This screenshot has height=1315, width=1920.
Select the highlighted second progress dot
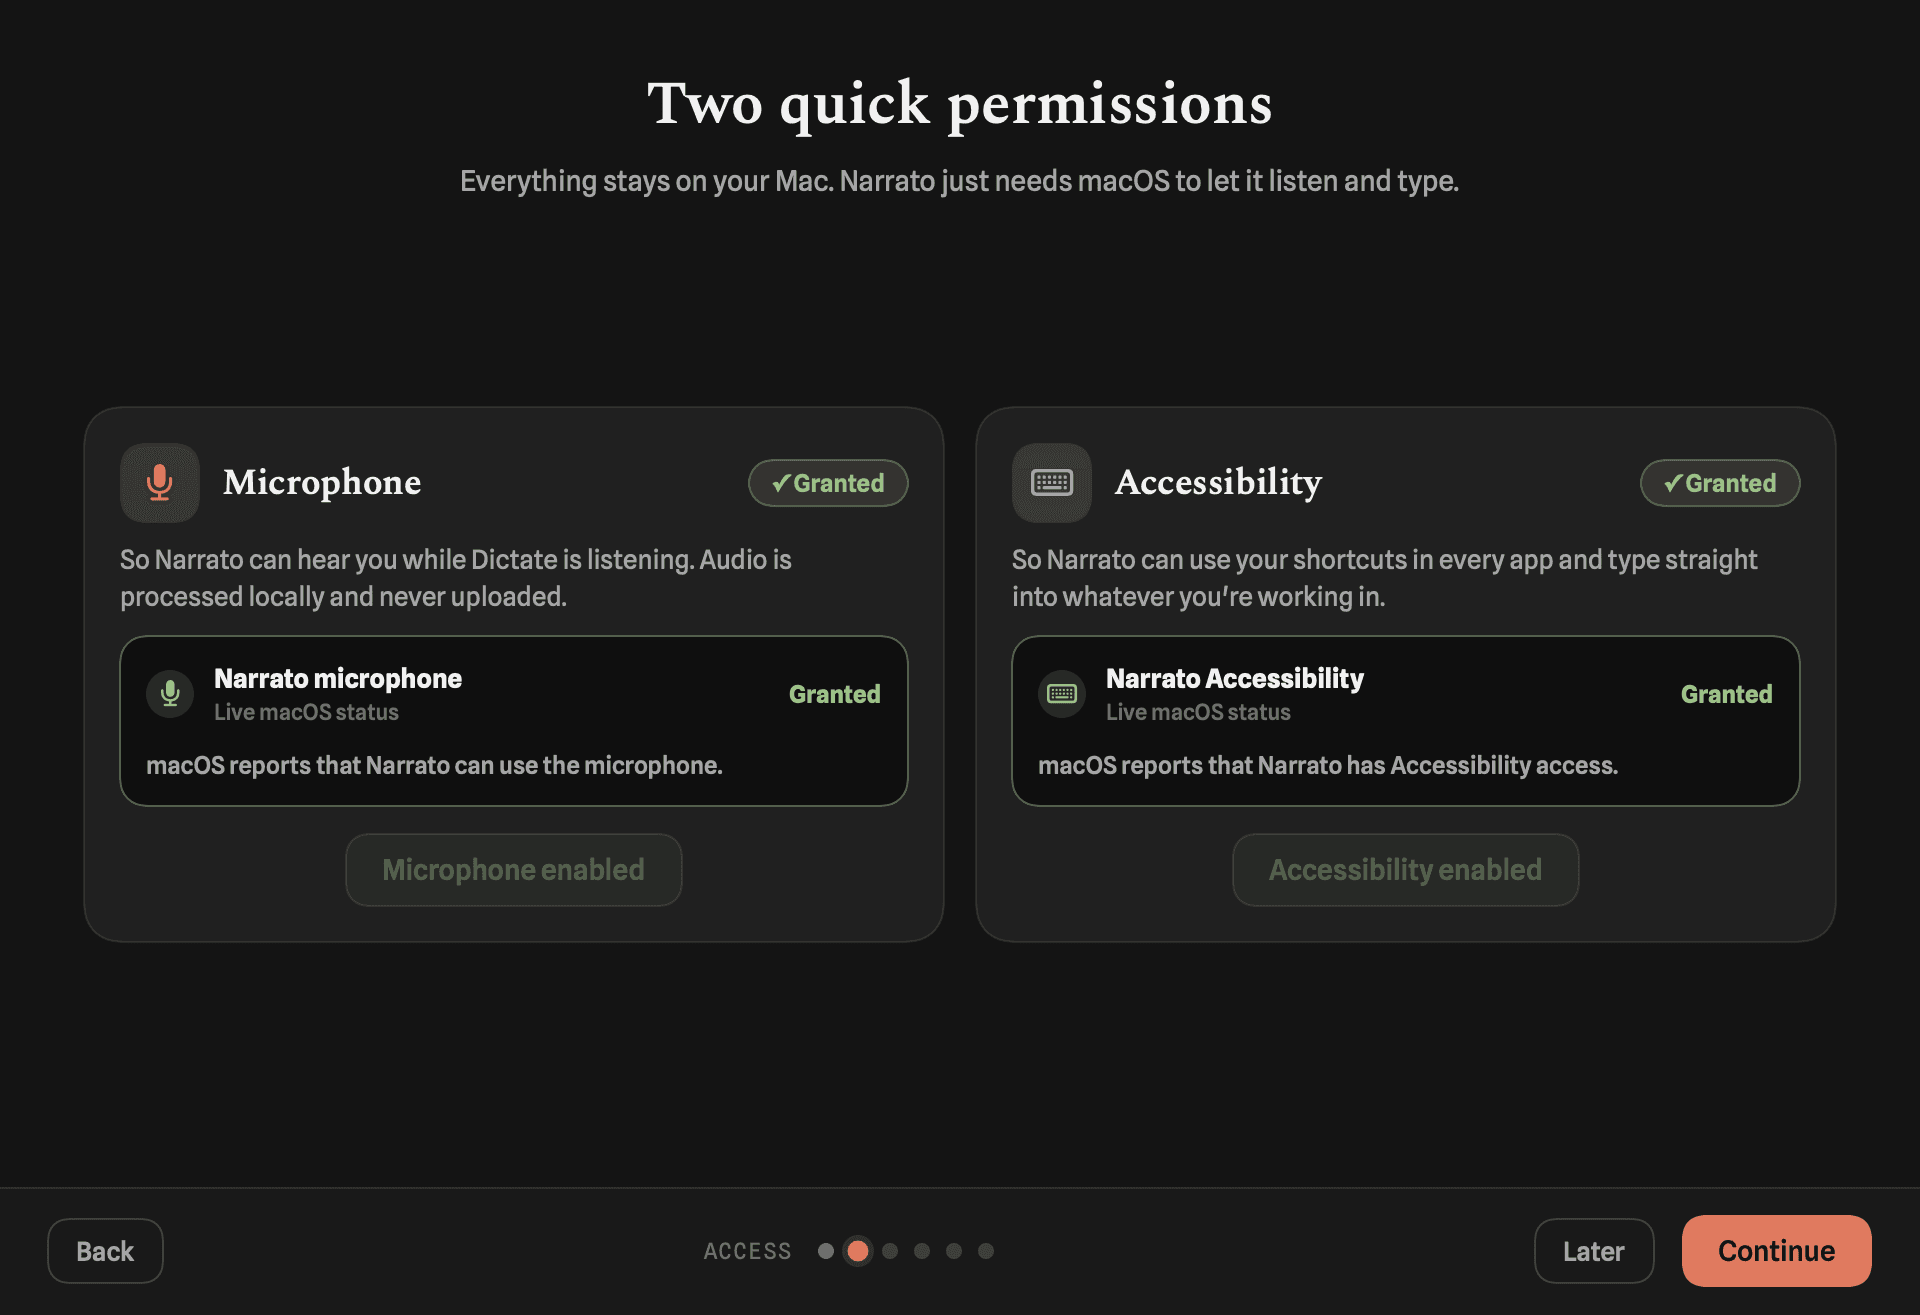coord(858,1251)
